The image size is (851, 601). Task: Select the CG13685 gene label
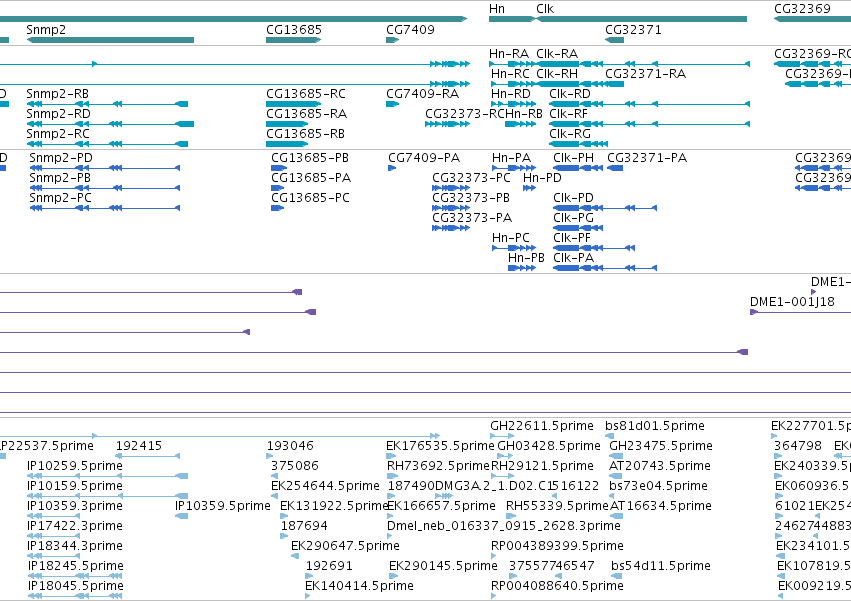coord(294,29)
